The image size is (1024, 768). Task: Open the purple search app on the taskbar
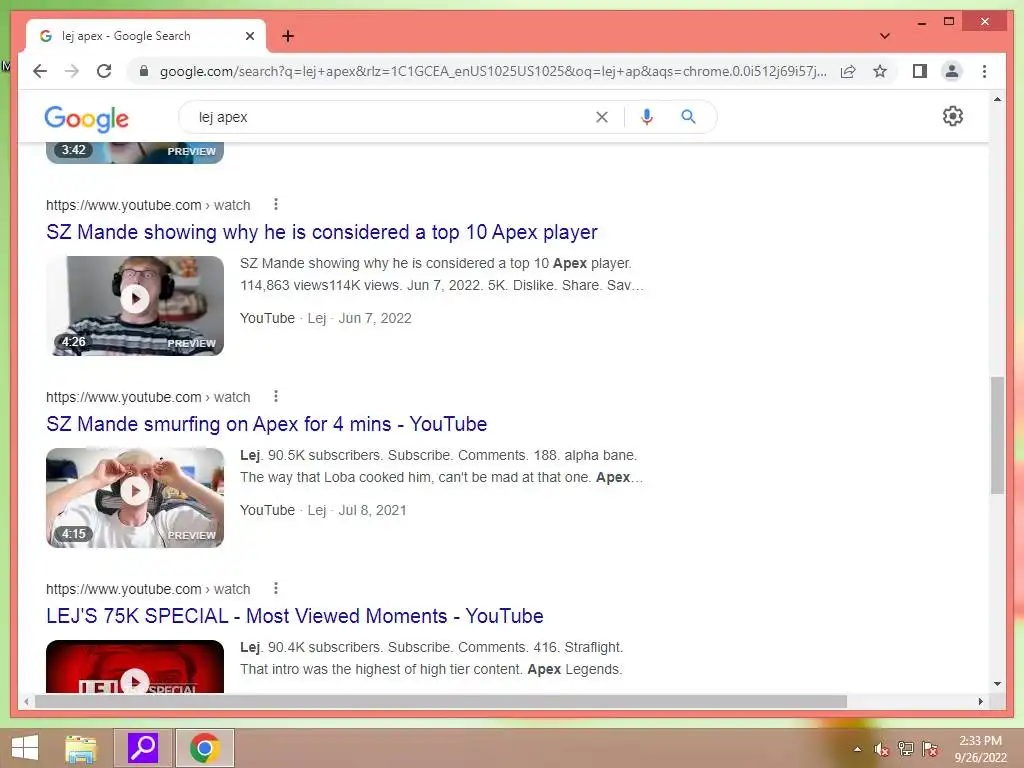143,748
